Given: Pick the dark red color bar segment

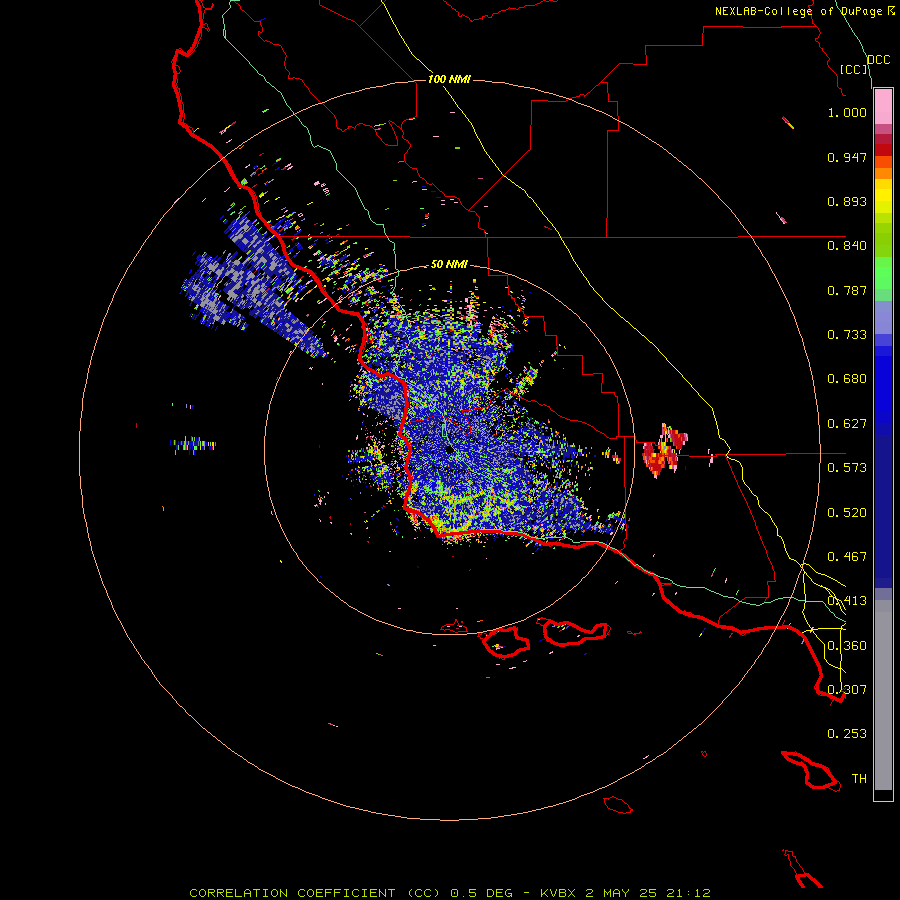Looking at the screenshot, I should pos(883,149).
